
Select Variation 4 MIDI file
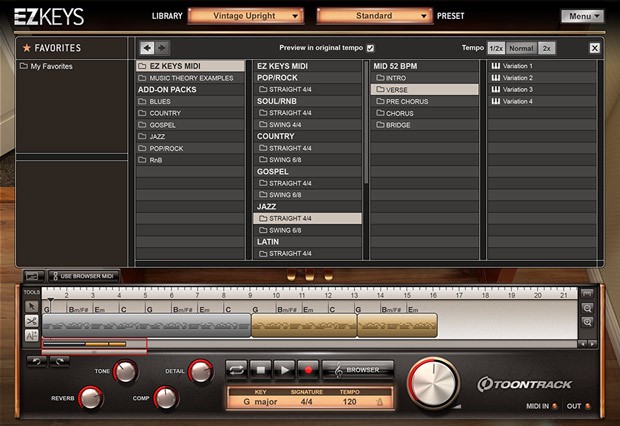[x=542, y=101]
